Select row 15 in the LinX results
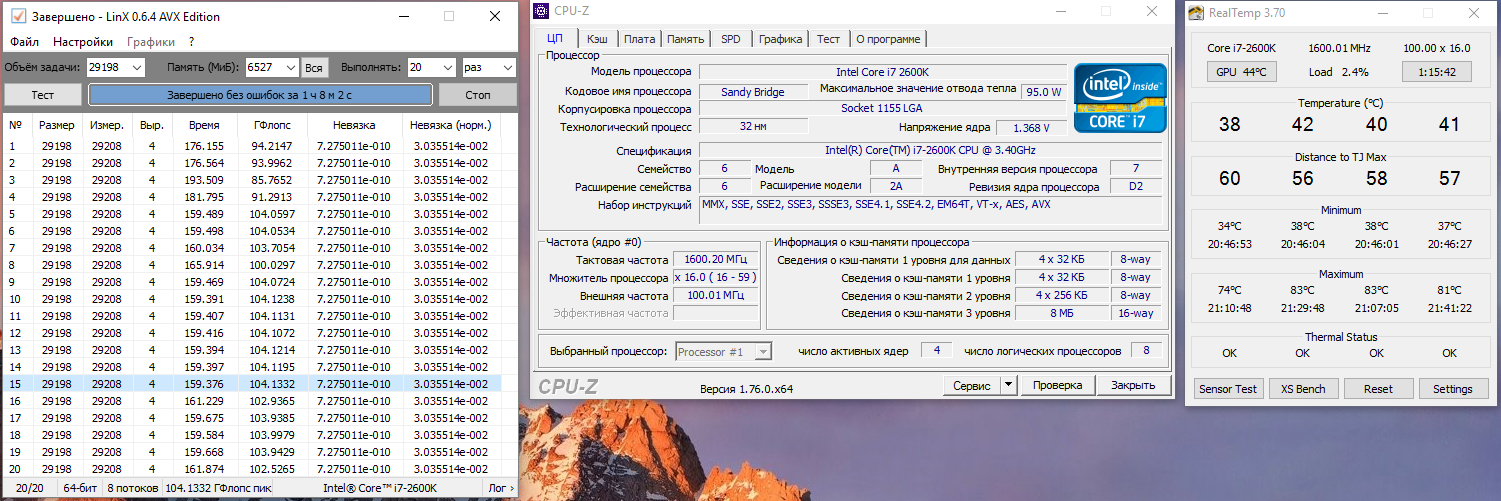 pos(250,384)
